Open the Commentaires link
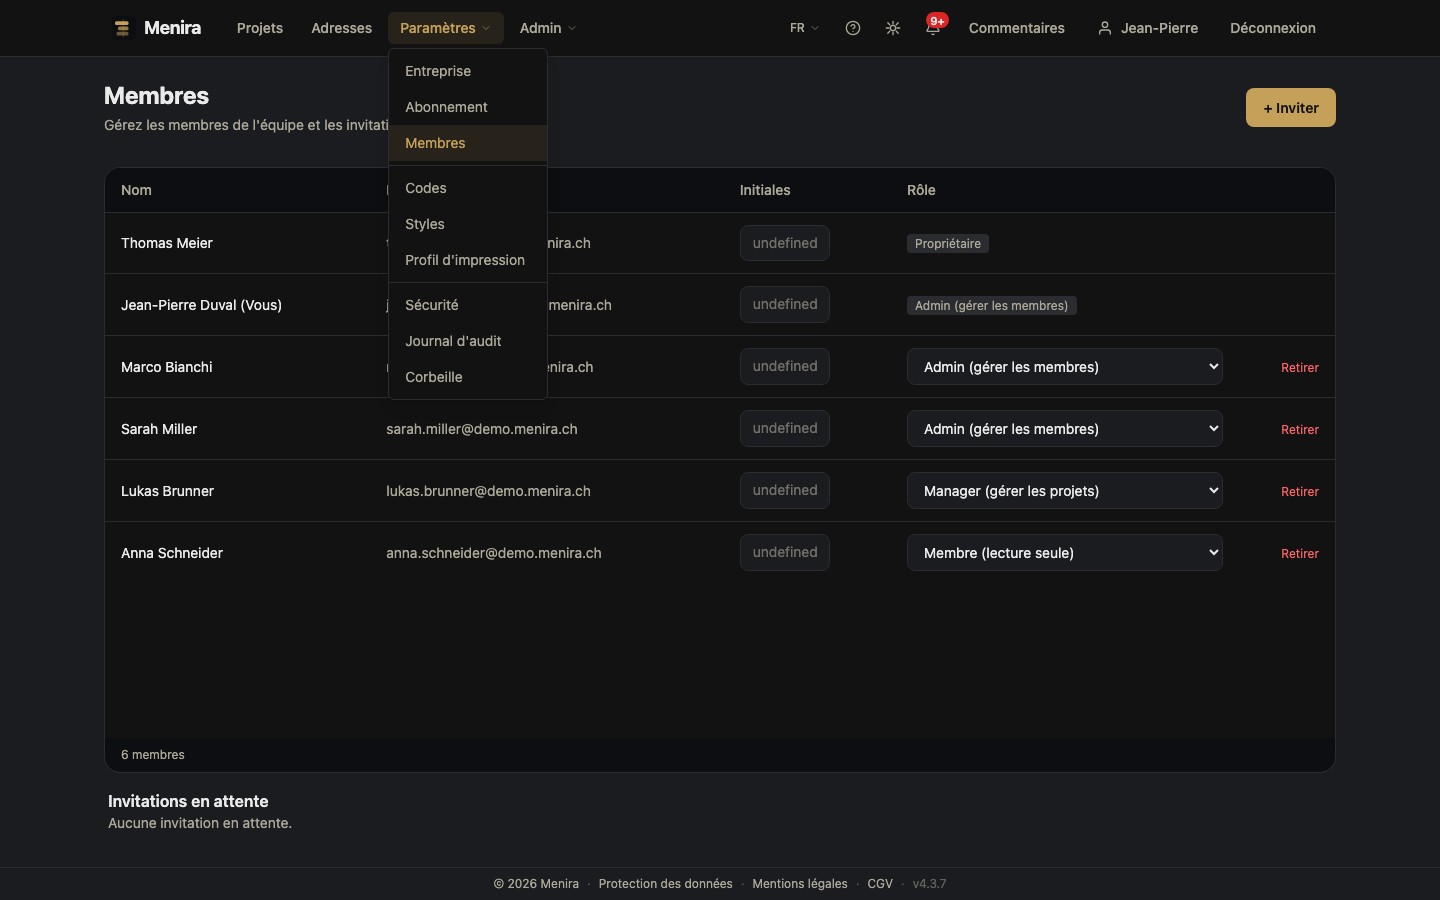 click(x=1016, y=28)
